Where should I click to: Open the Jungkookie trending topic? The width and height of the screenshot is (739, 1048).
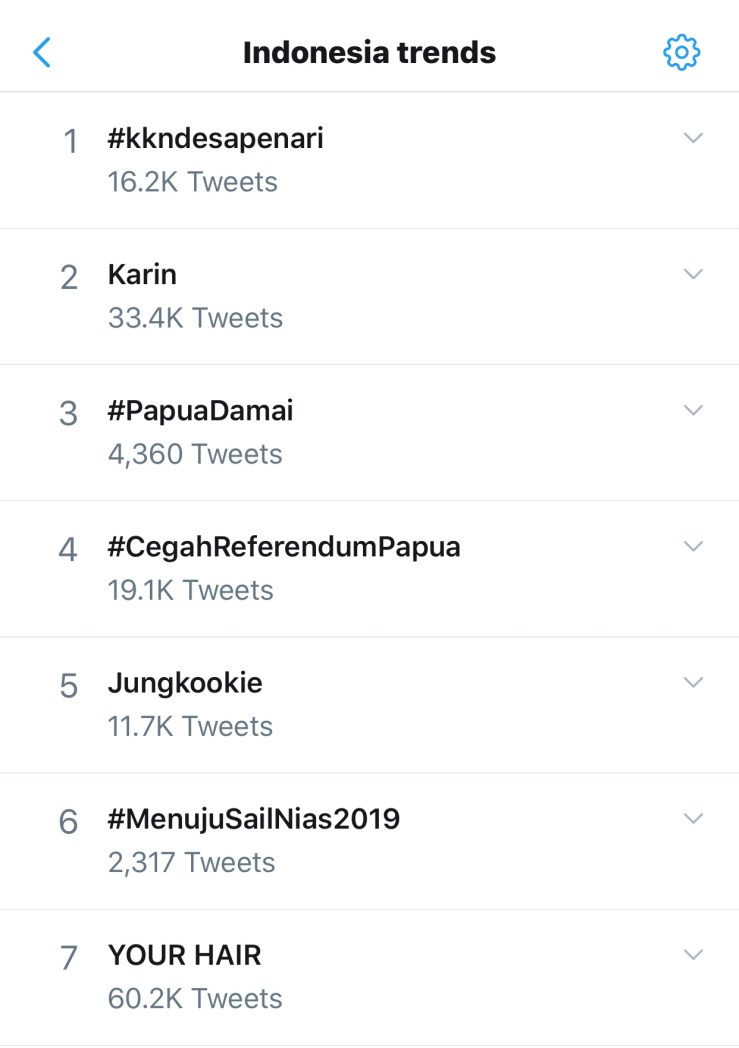185,682
